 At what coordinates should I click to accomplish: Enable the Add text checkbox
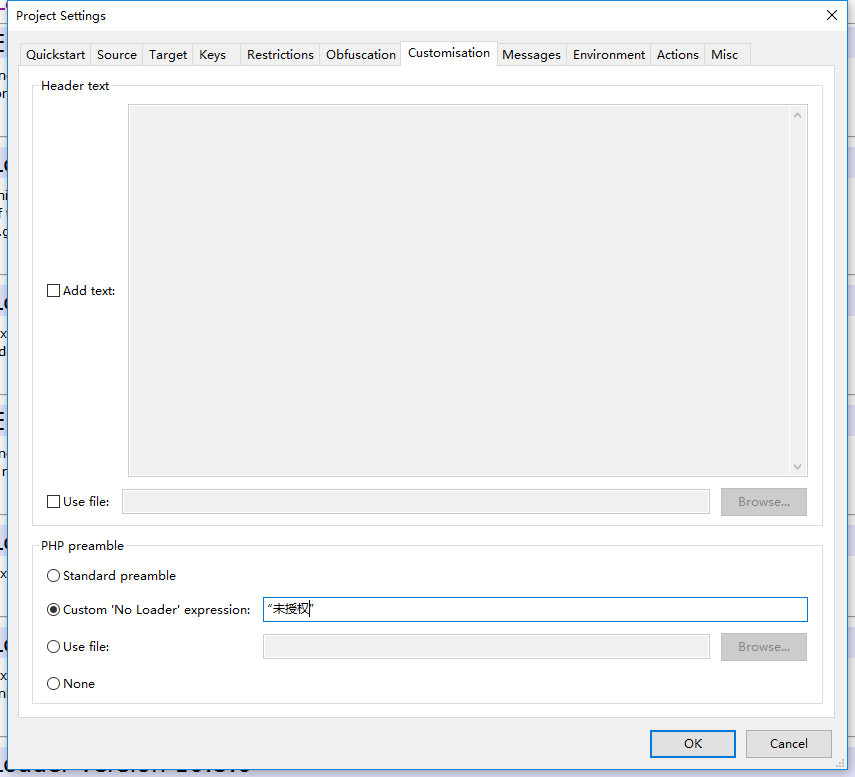click(x=53, y=290)
